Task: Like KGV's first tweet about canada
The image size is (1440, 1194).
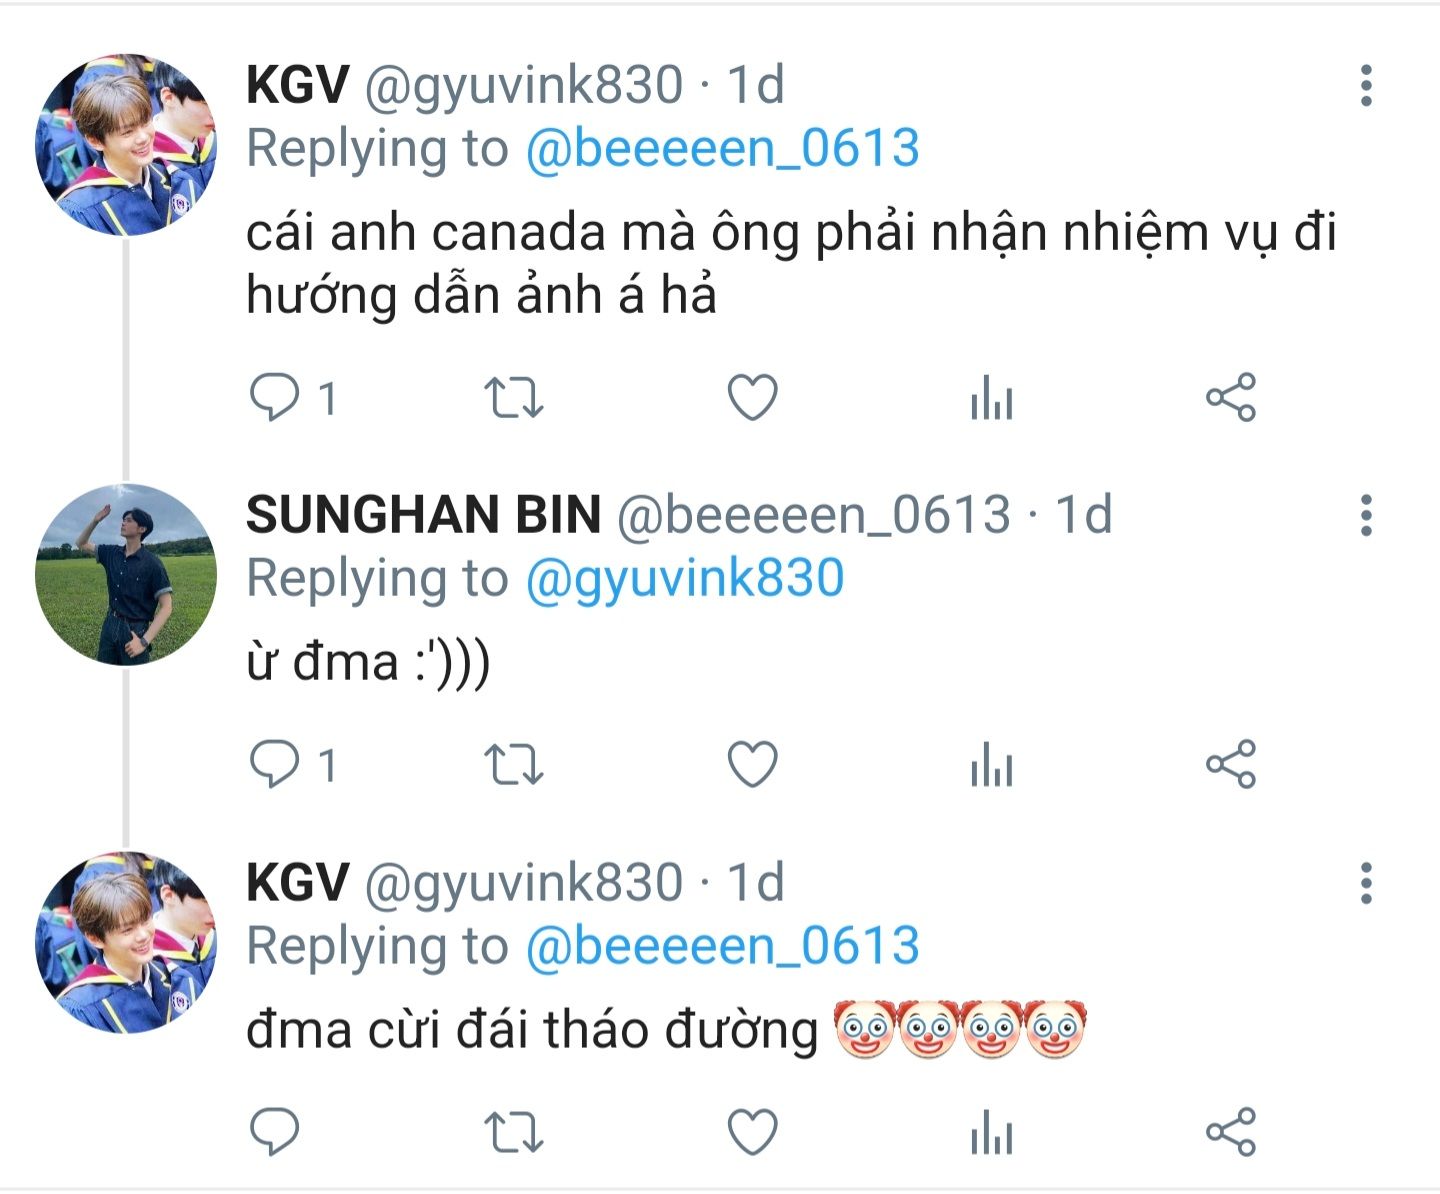Action: click(x=752, y=398)
